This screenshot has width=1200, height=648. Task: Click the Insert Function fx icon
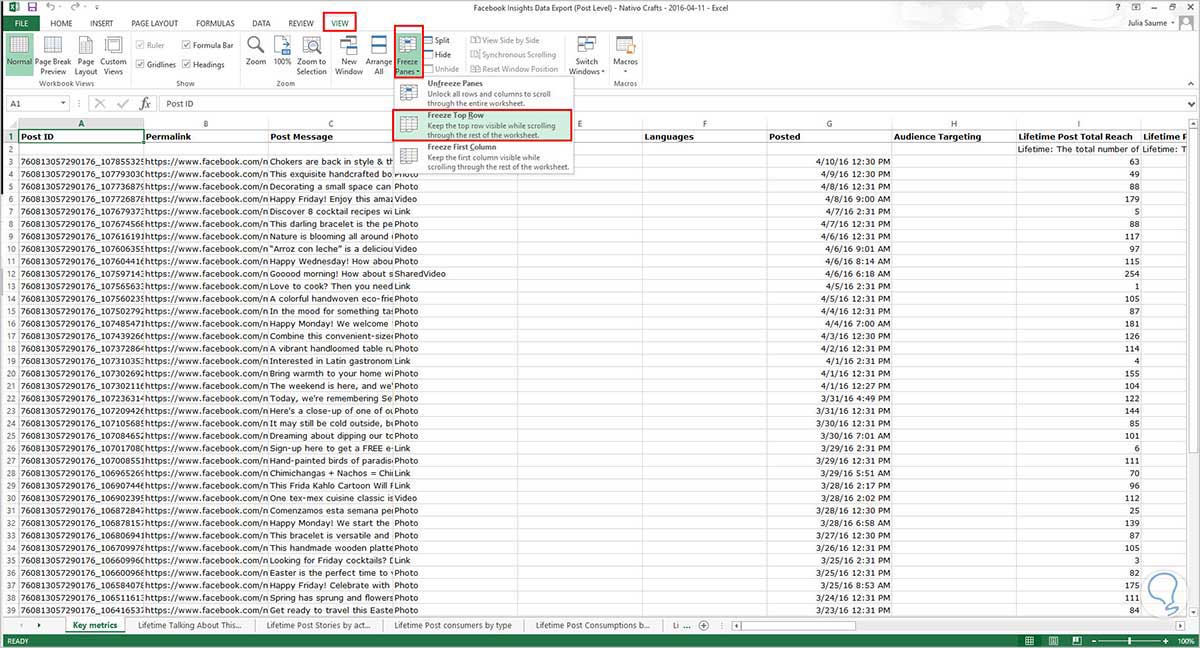coord(145,103)
